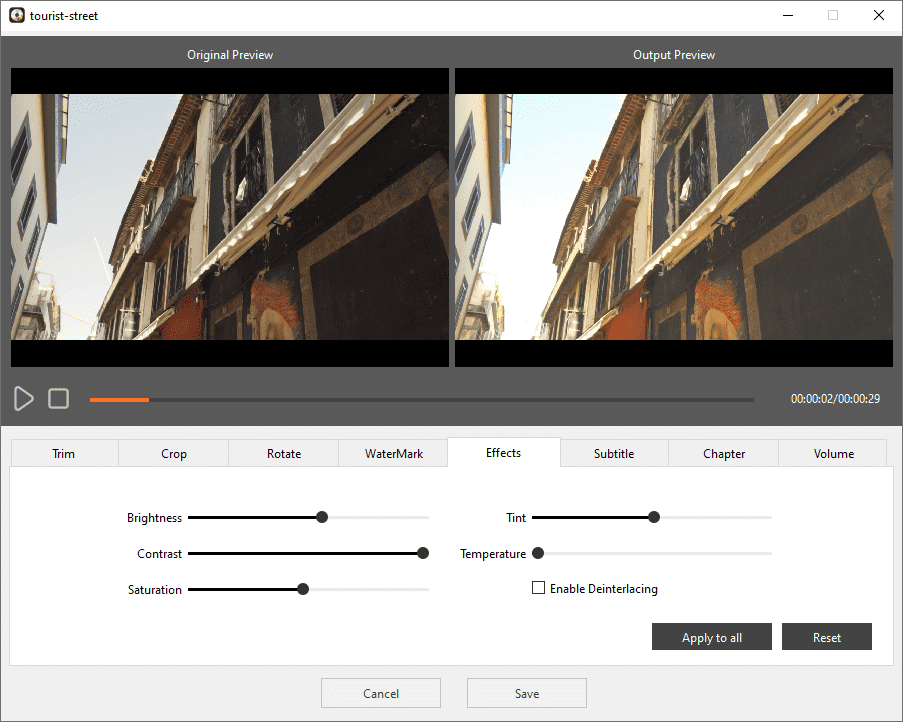Select the WaterMark tab
Viewport: 903px width, 722px height.
[x=394, y=454]
